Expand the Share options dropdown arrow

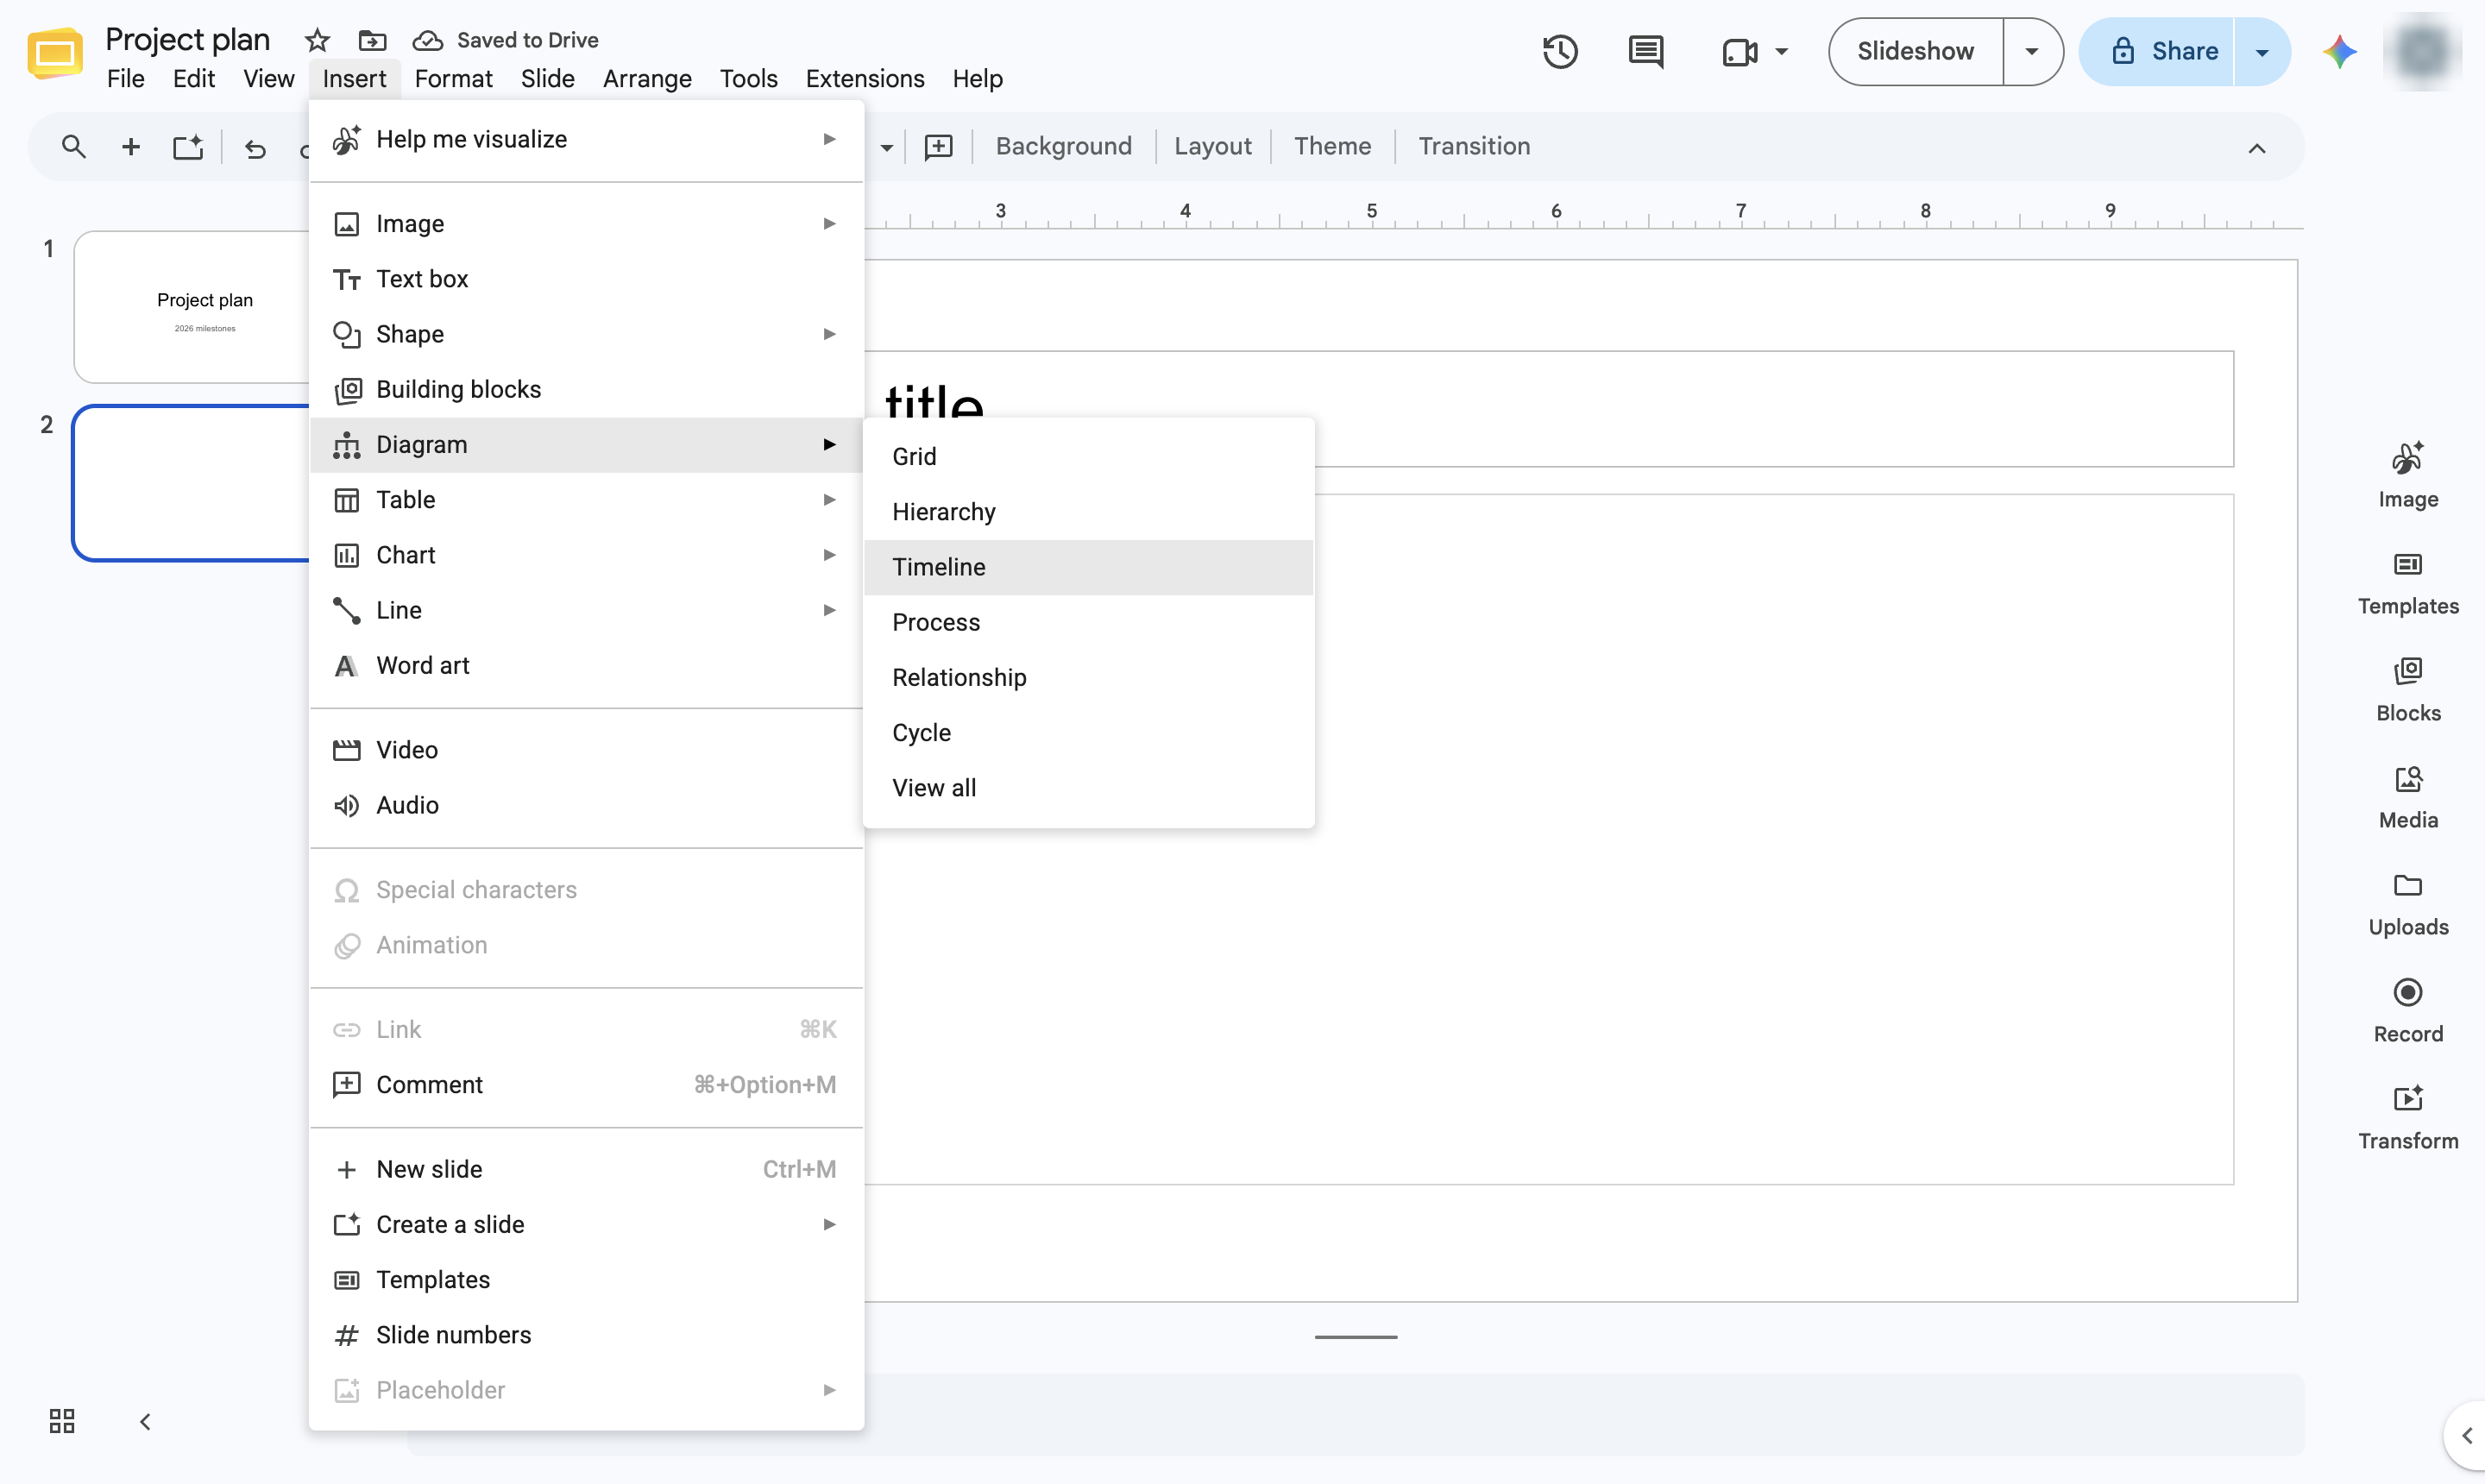pyautogui.click(x=2261, y=51)
